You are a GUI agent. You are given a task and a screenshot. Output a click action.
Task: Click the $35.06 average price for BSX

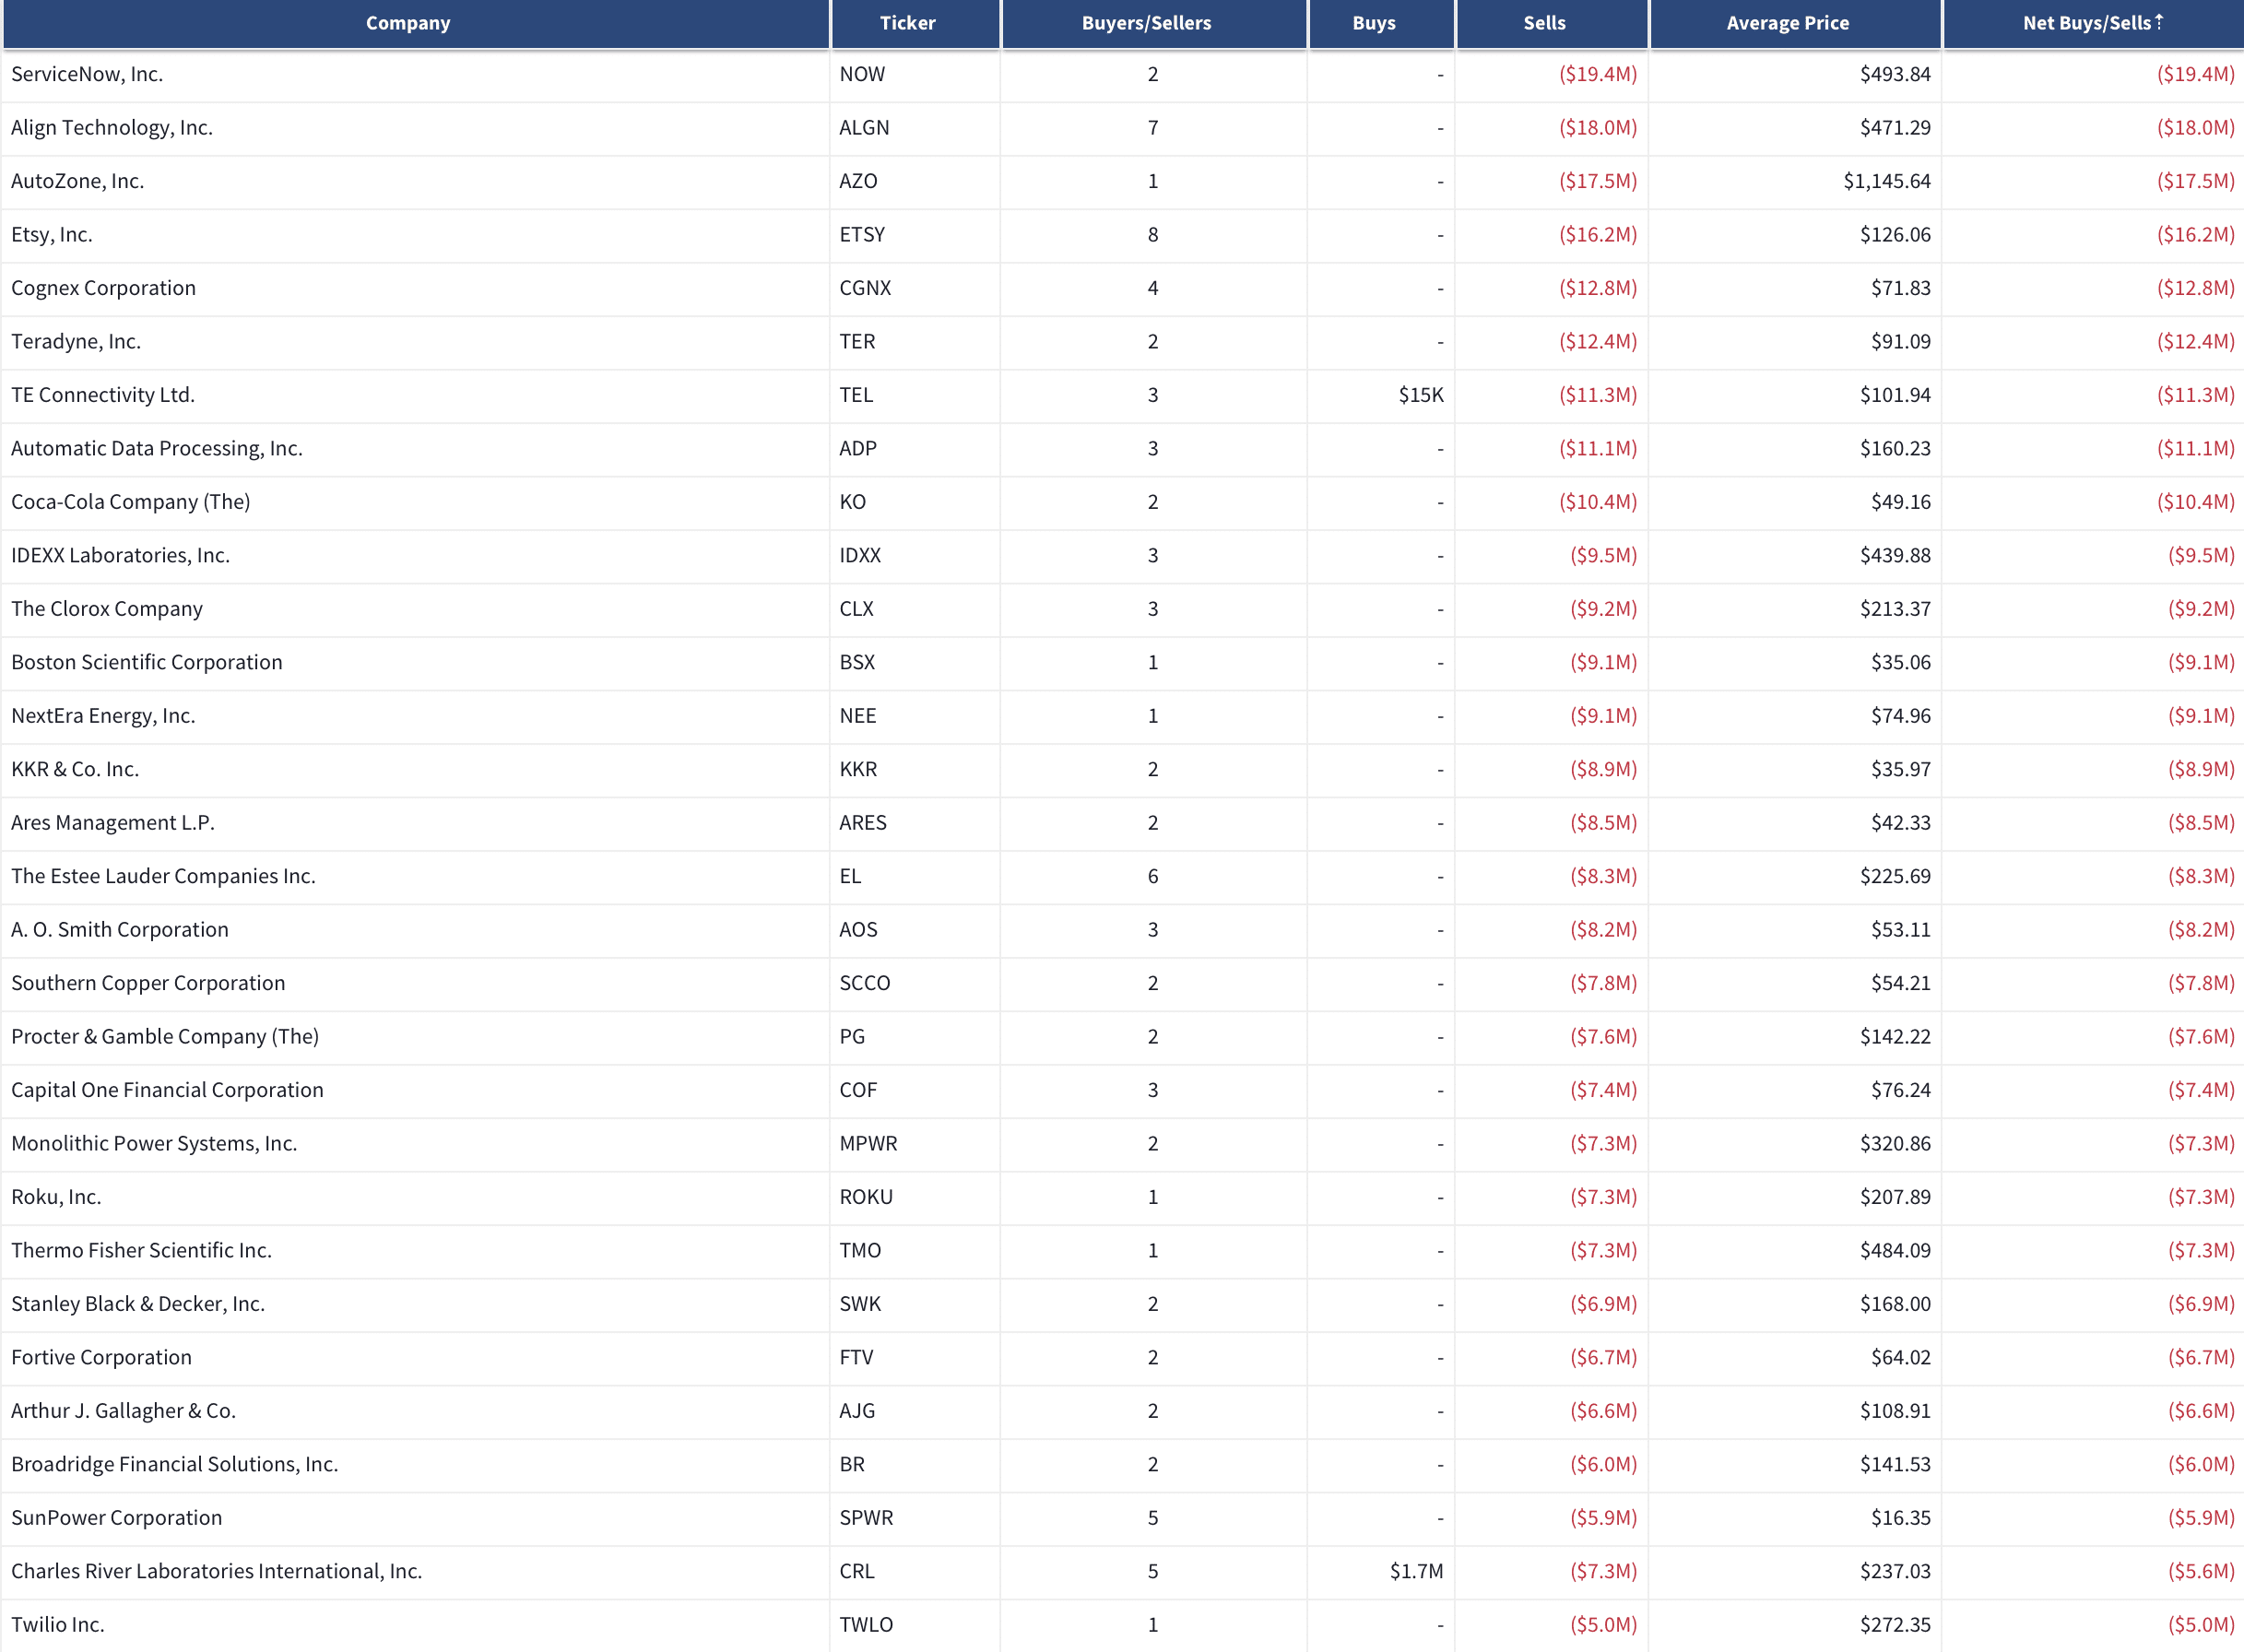[1901, 662]
